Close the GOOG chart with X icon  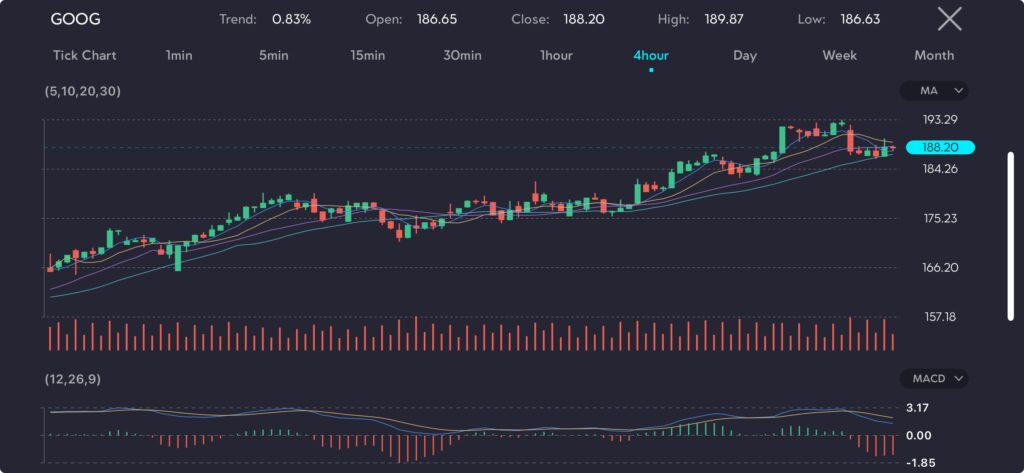pos(949,19)
